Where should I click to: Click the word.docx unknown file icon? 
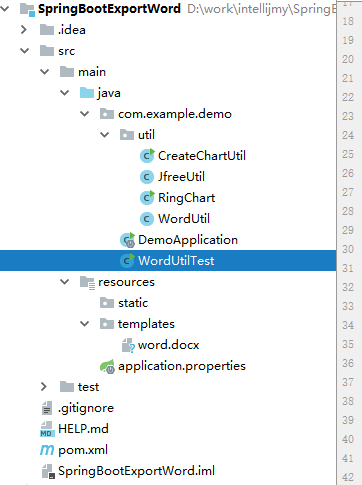pos(128,345)
